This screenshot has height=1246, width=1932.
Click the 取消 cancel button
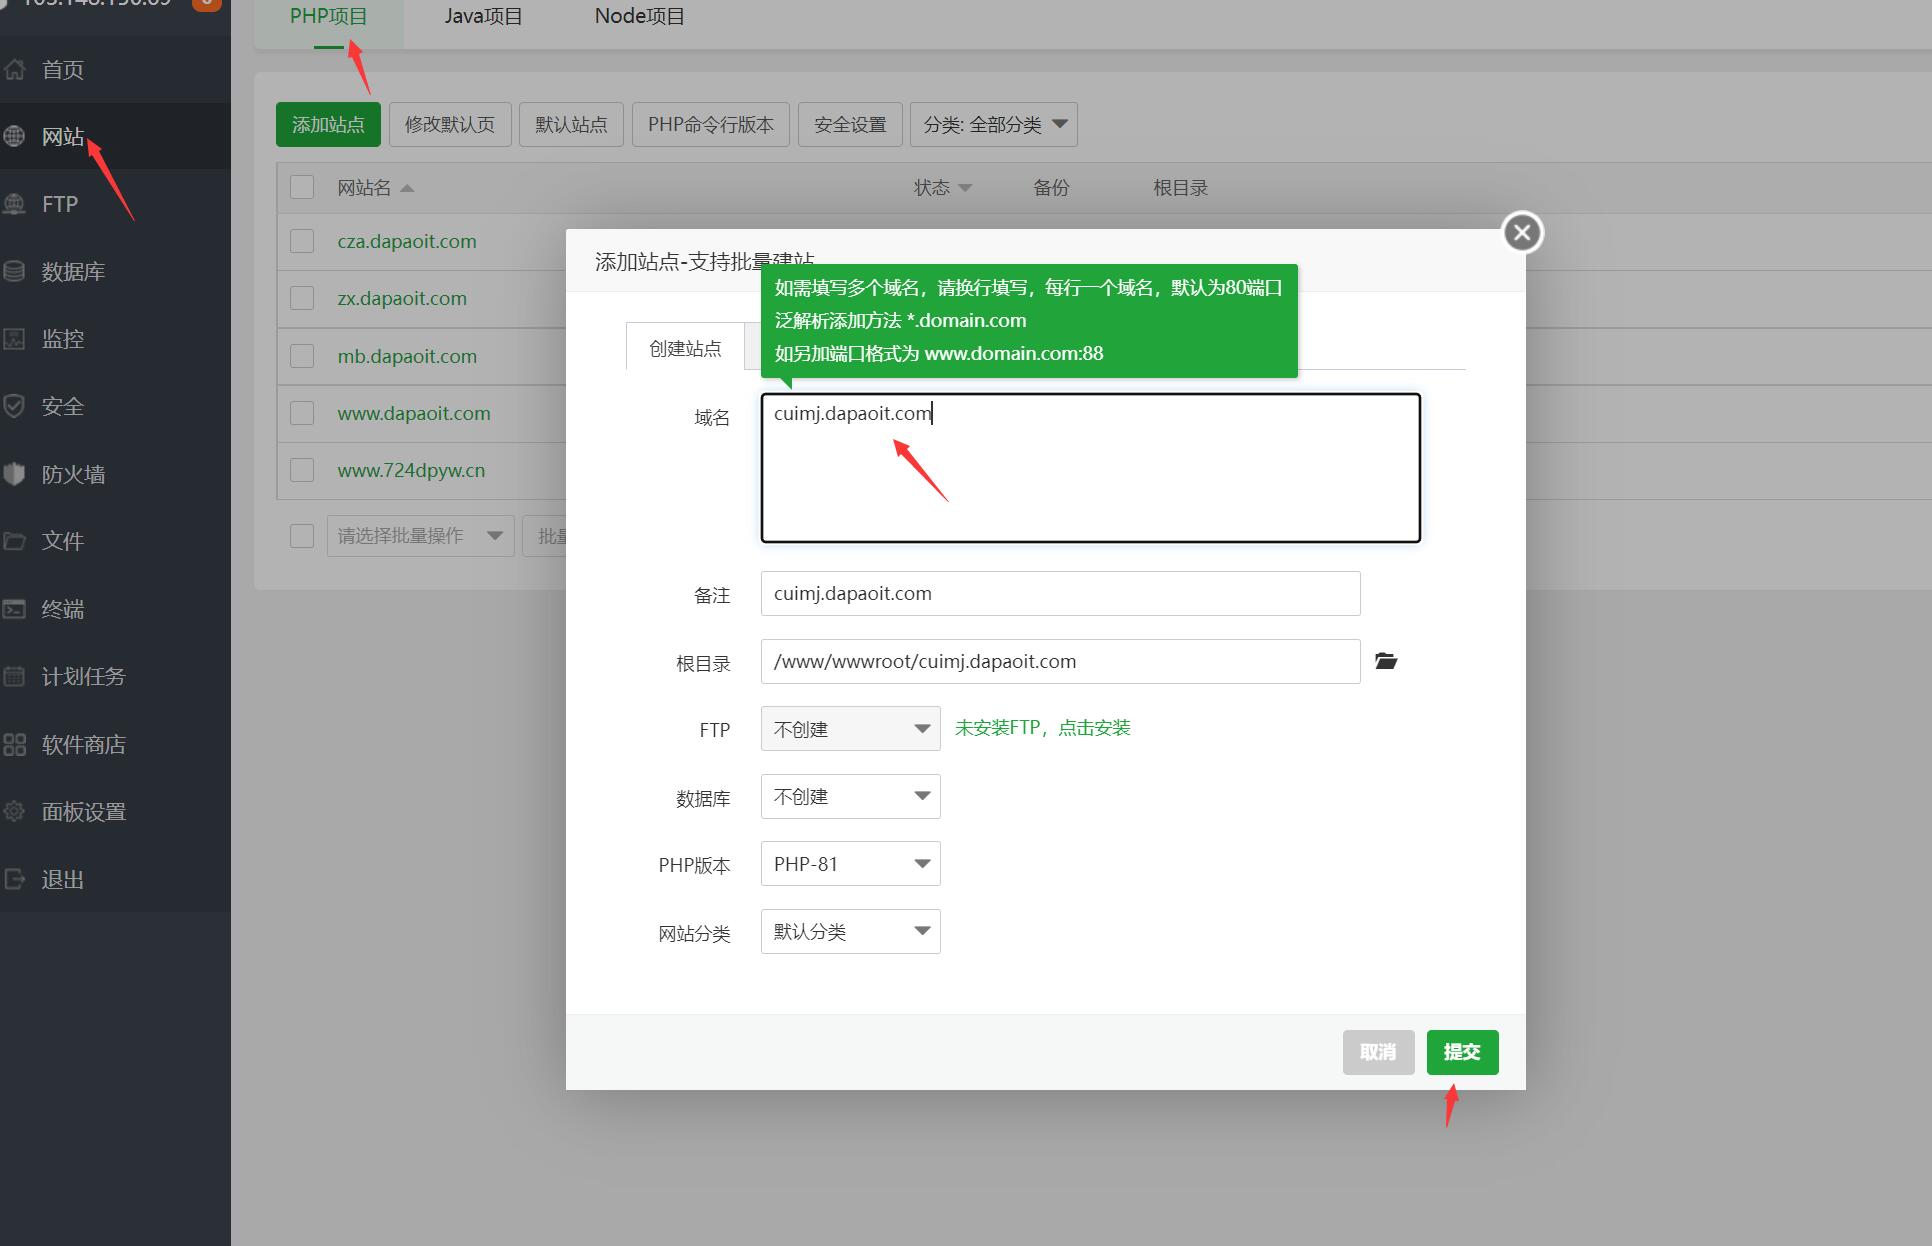tap(1378, 1052)
